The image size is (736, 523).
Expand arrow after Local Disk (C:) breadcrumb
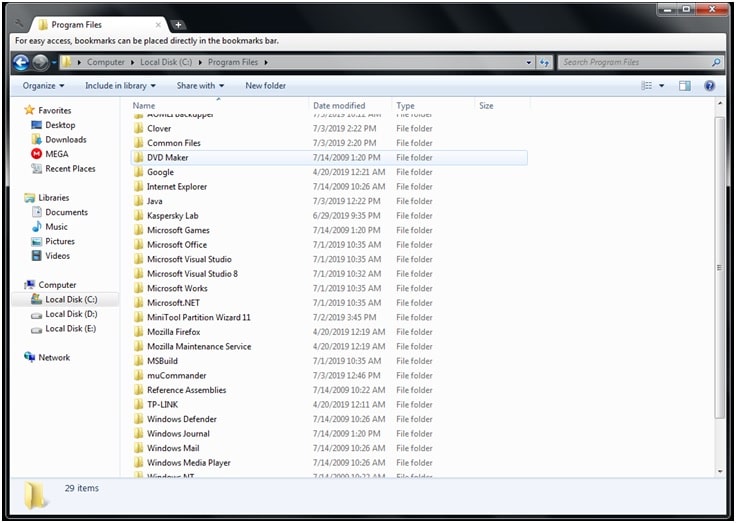tap(200, 62)
